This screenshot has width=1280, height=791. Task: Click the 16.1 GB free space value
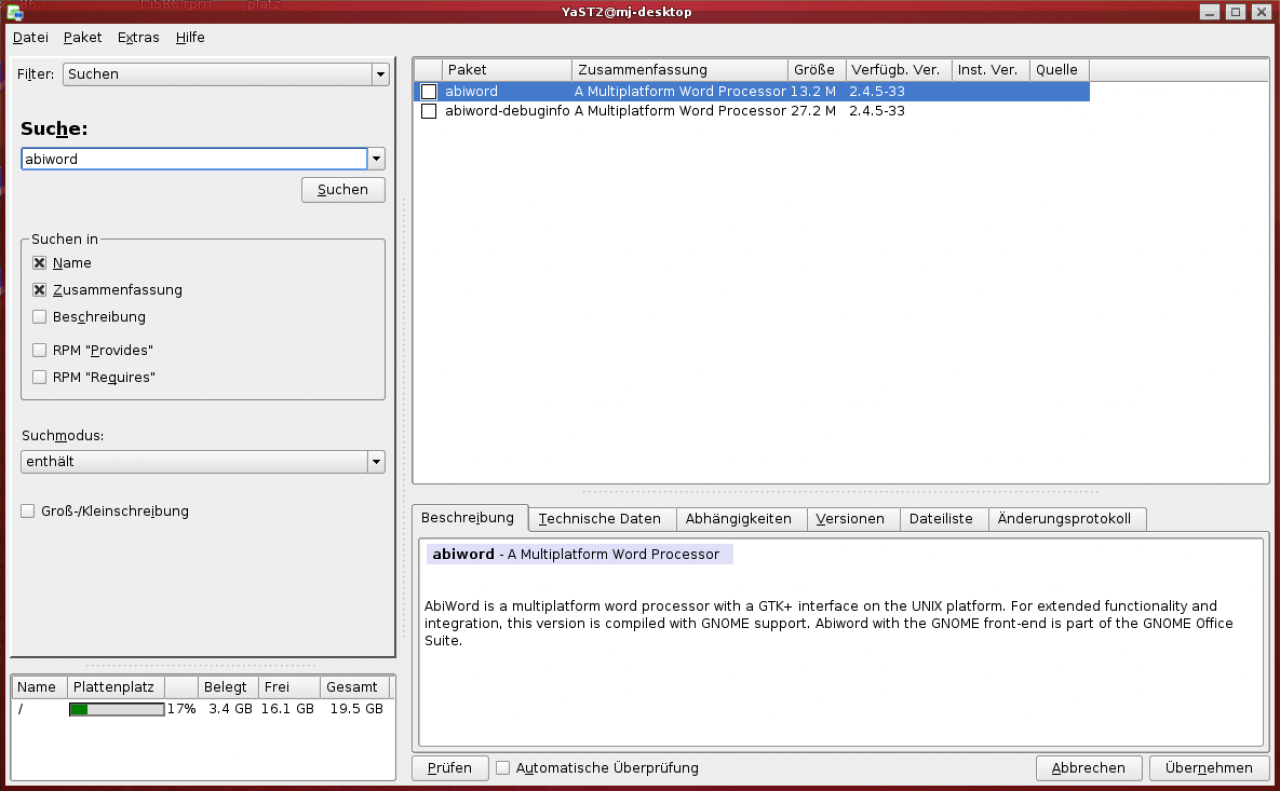click(x=288, y=709)
